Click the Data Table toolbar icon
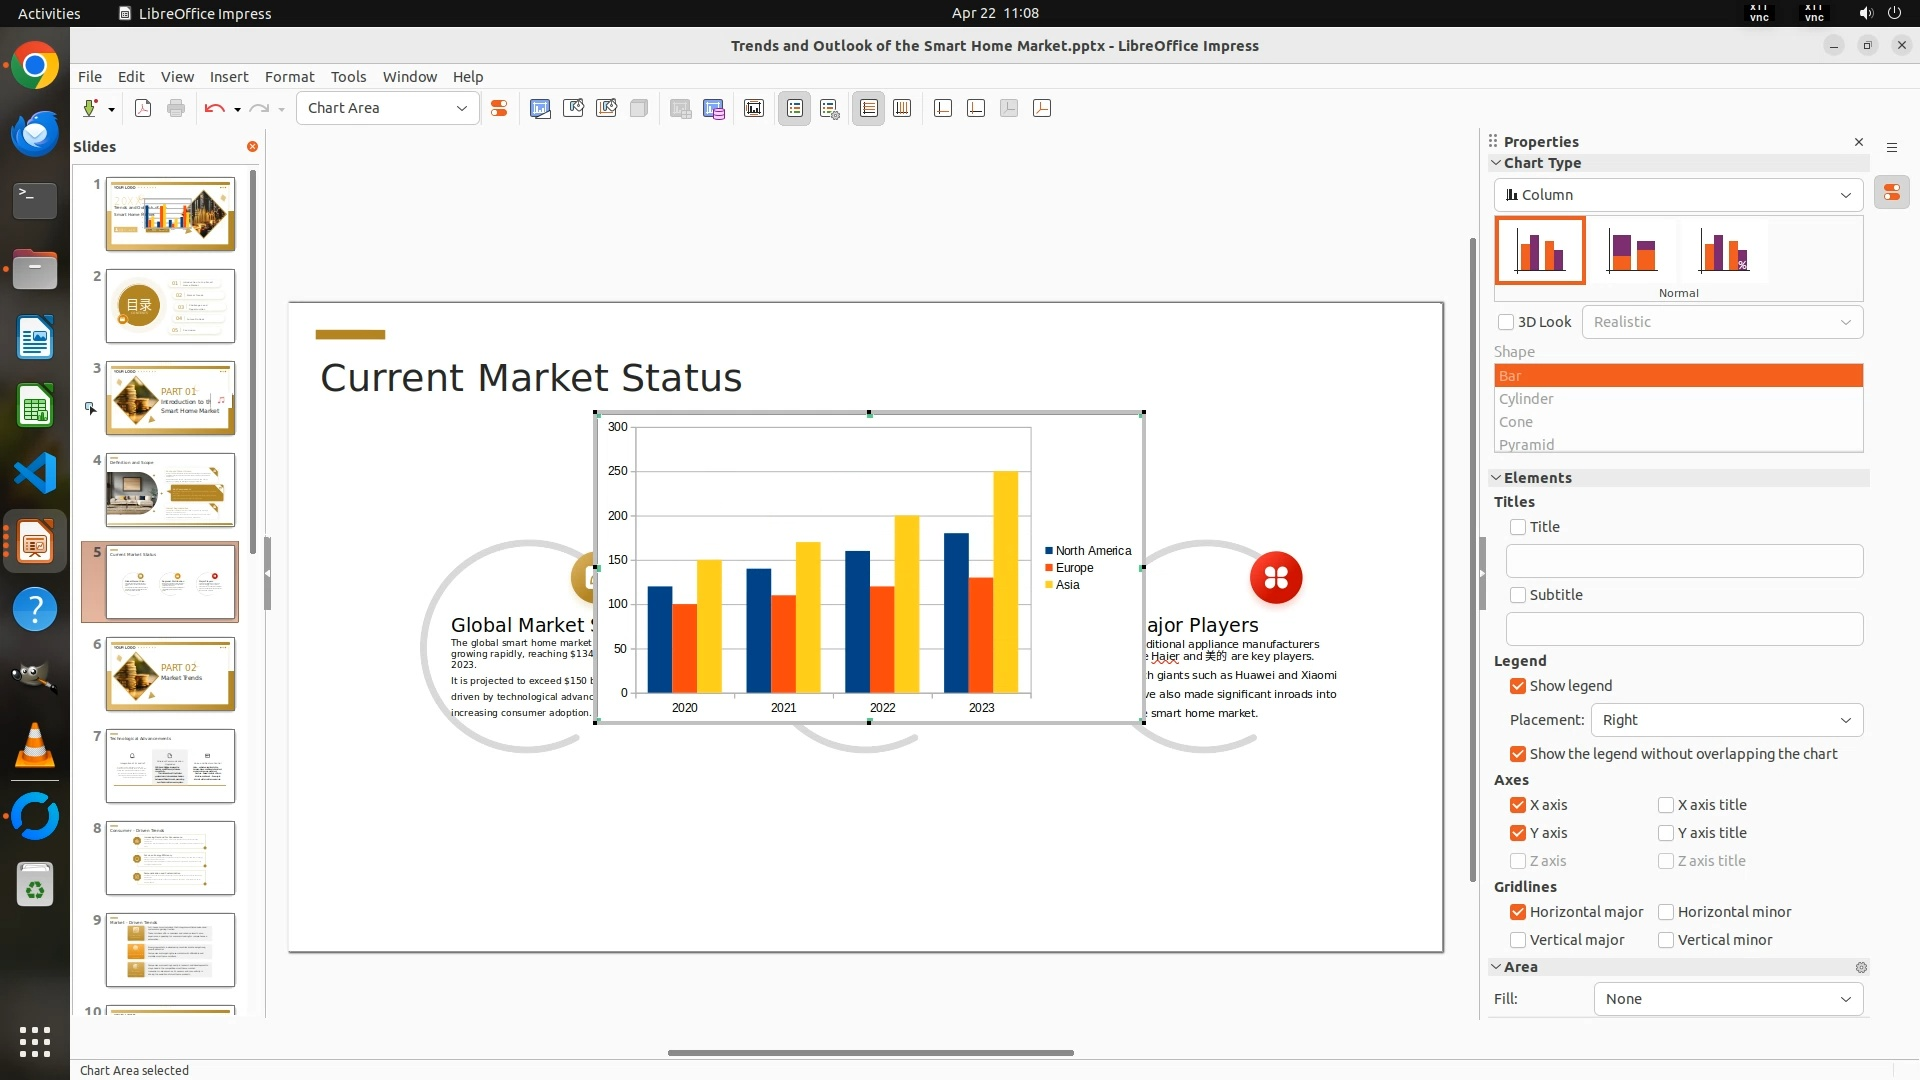 click(x=713, y=108)
